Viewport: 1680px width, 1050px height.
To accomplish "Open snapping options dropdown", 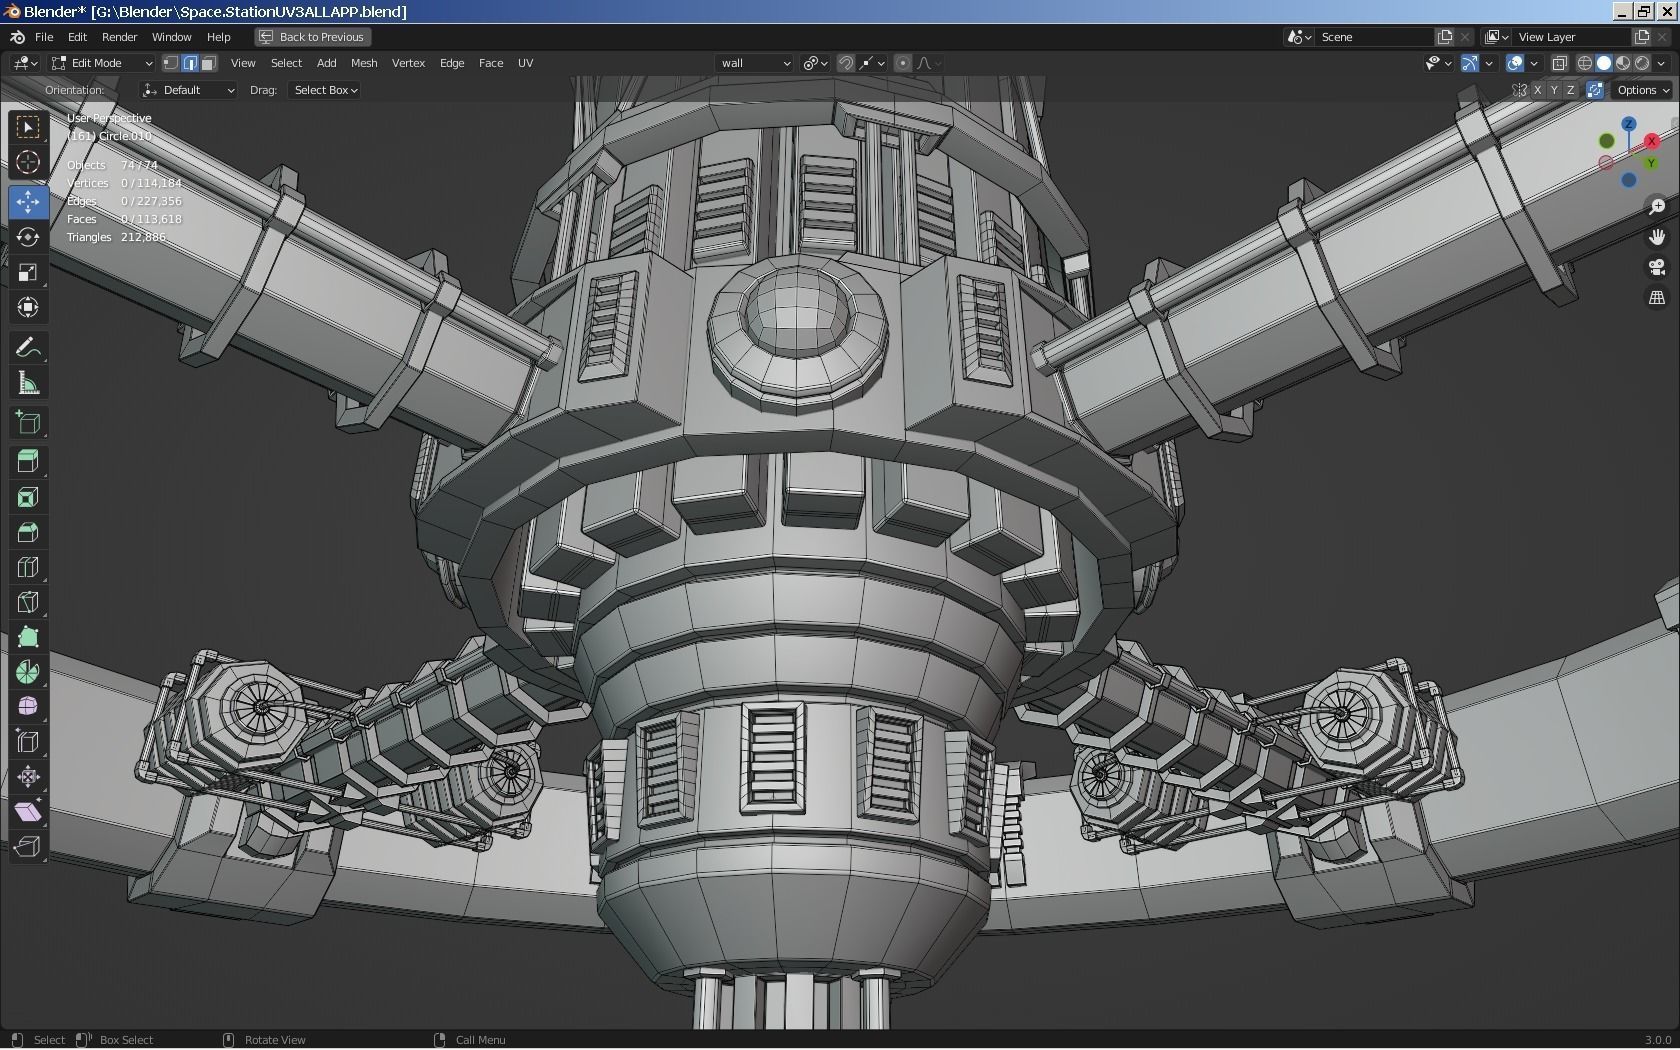I will click(x=872, y=63).
